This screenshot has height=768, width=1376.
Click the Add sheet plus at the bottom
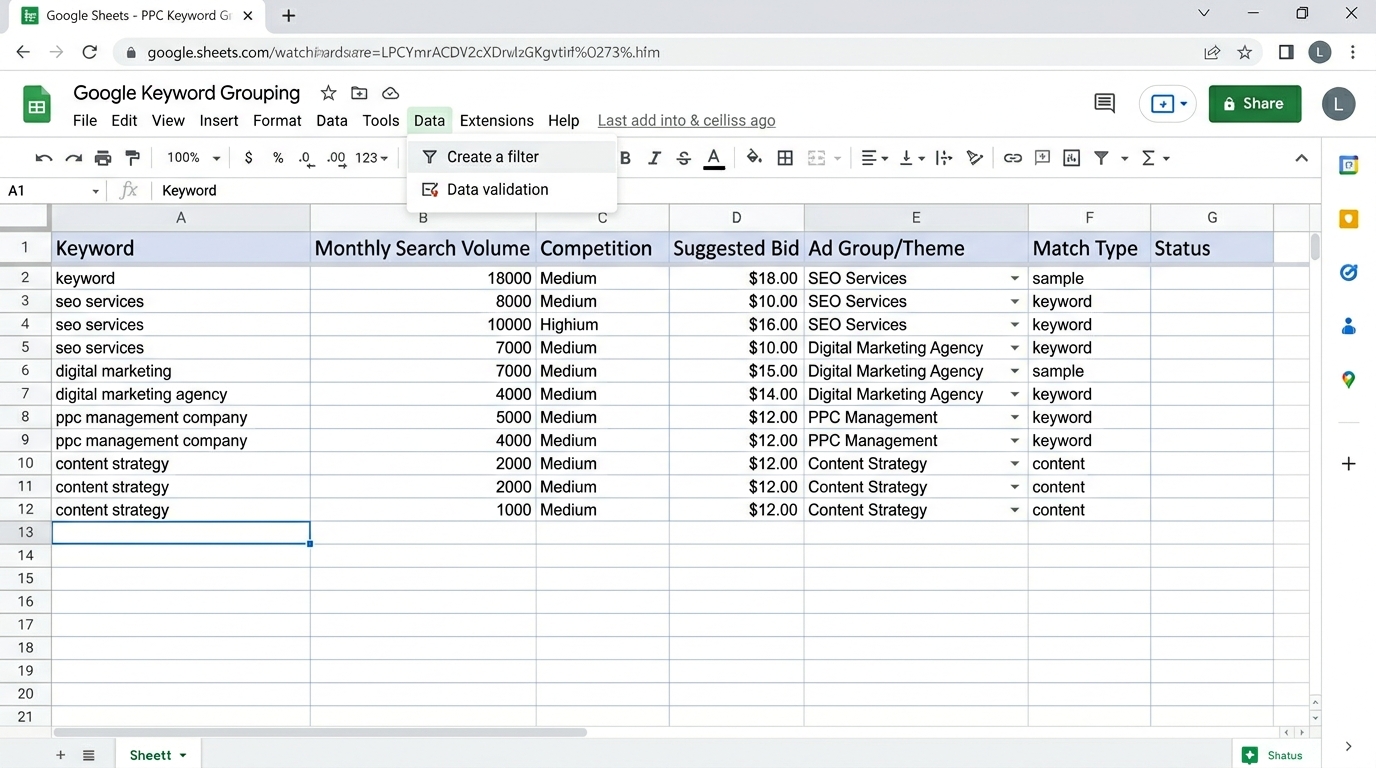point(61,756)
